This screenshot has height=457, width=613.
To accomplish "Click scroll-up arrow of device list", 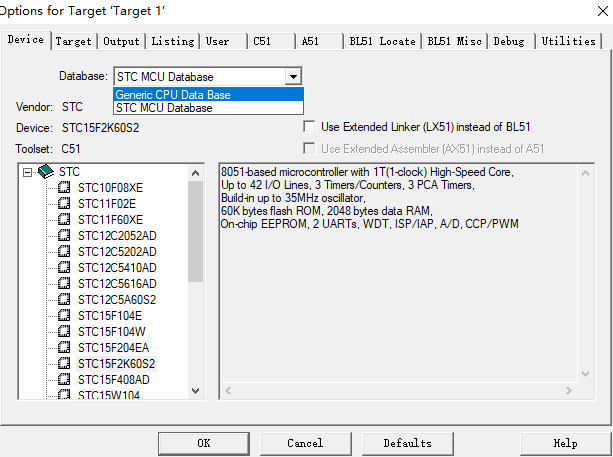I will pos(195,173).
